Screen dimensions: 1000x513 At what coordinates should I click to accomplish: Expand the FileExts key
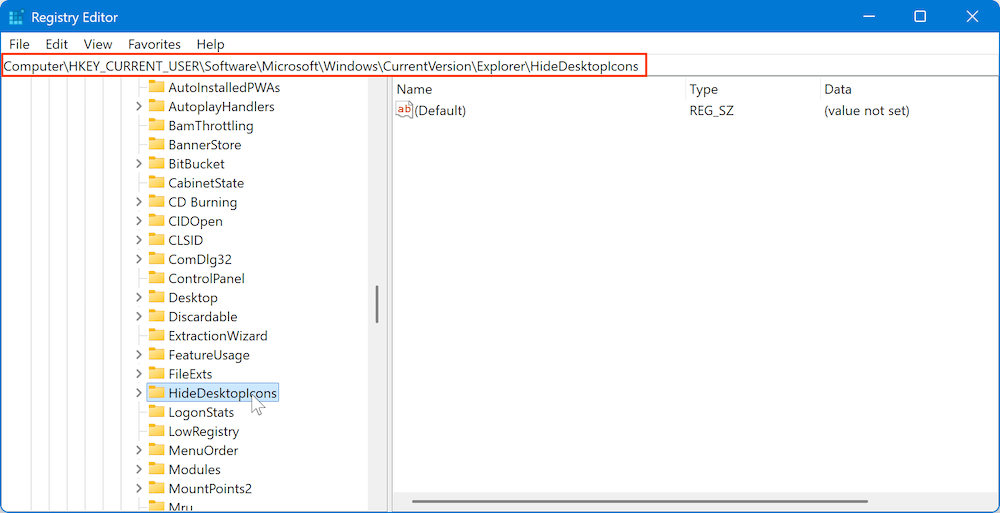(x=138, y=374)
